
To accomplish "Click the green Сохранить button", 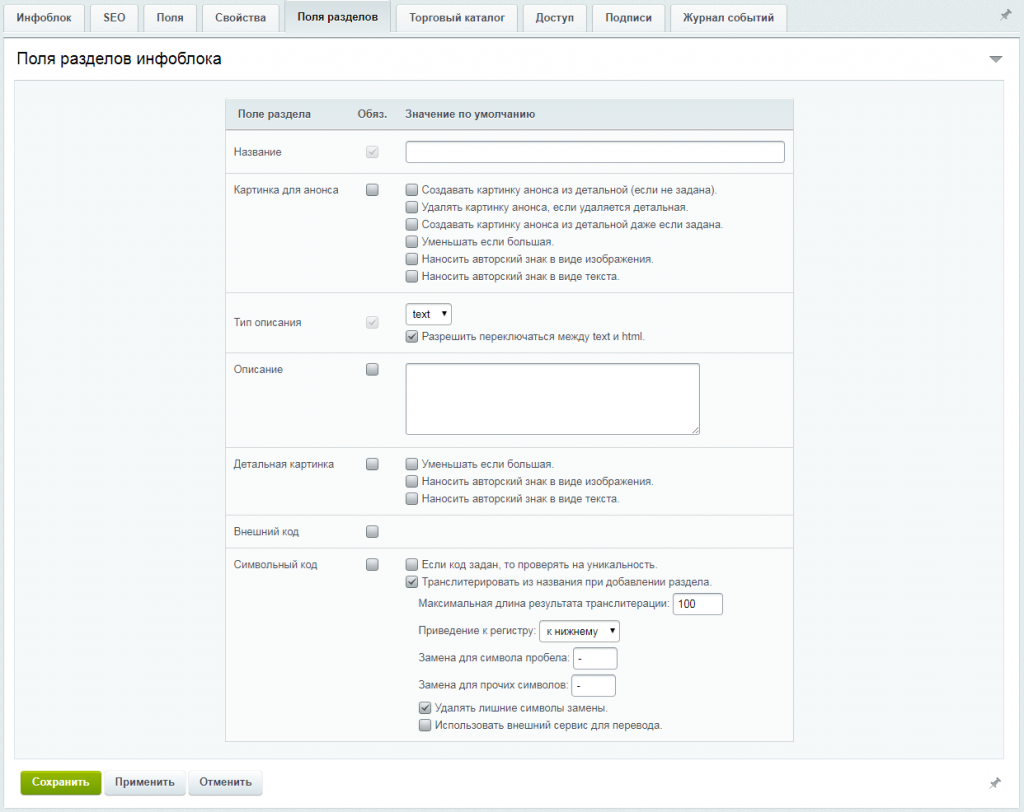I will (61, 782).
